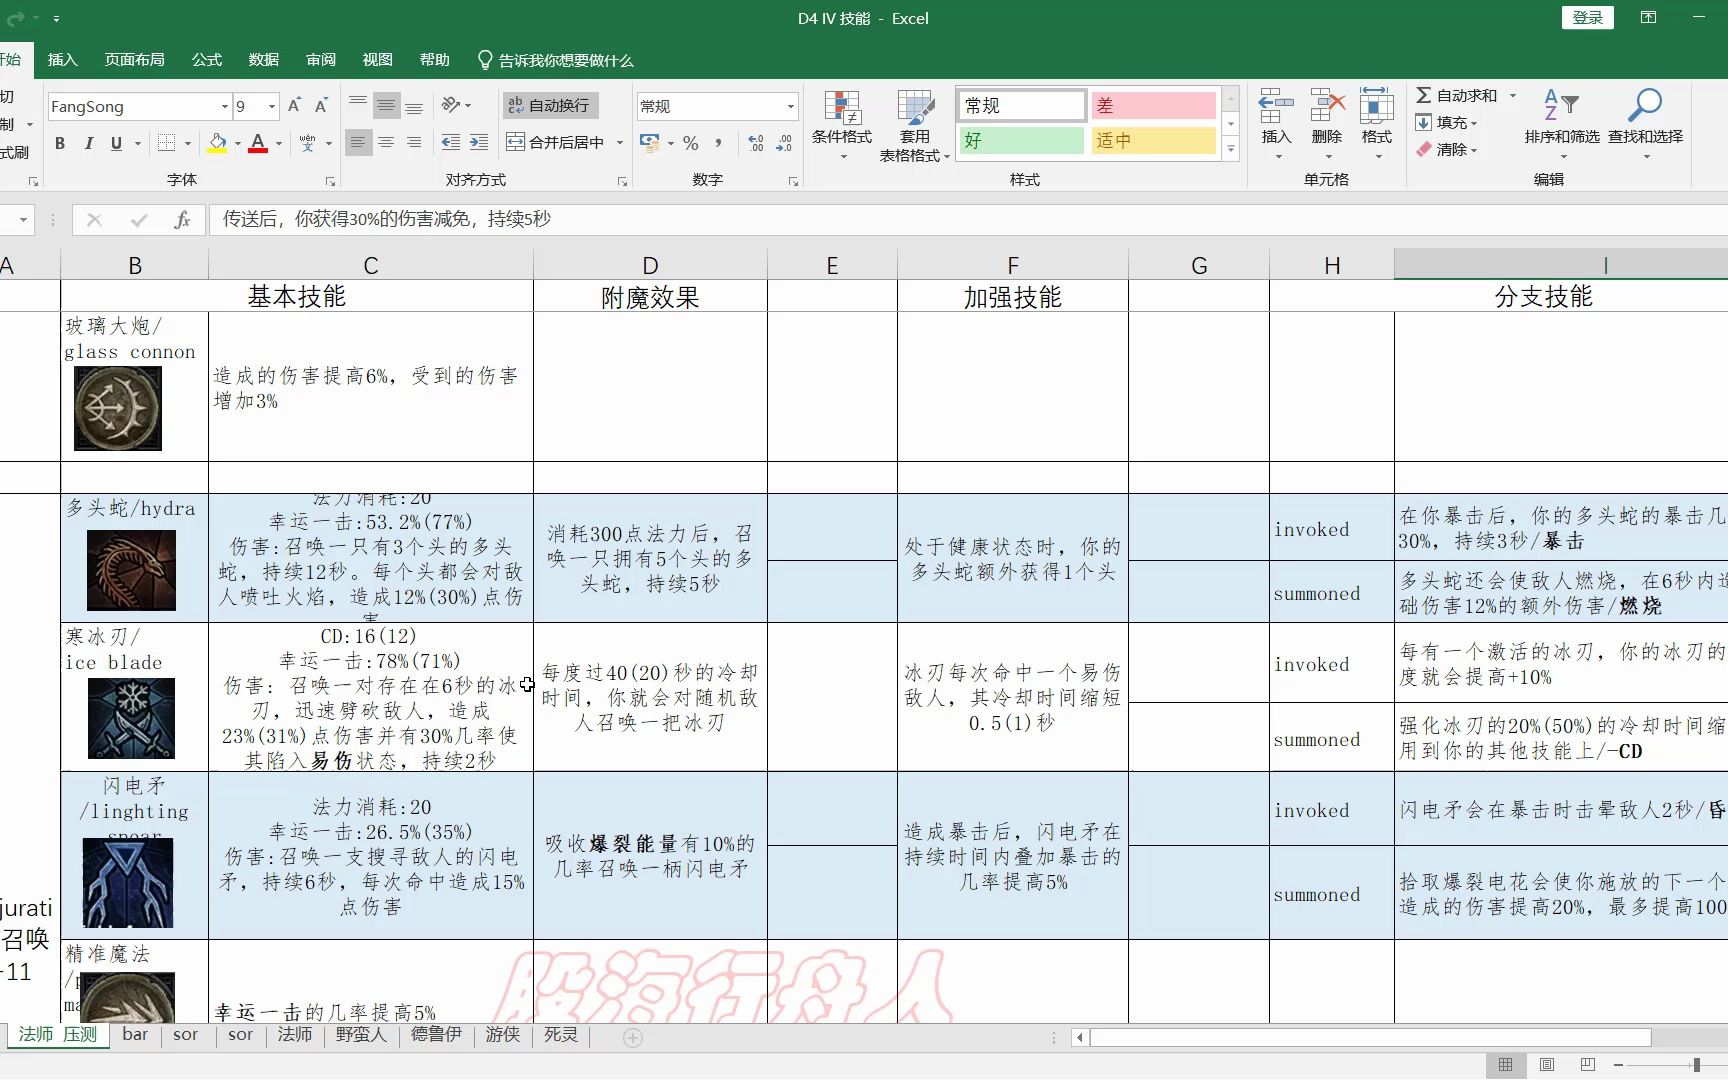Decrease decimal places icon
The height and width of the screenshot is (1080, 1728).
click(x=784, y=143)
